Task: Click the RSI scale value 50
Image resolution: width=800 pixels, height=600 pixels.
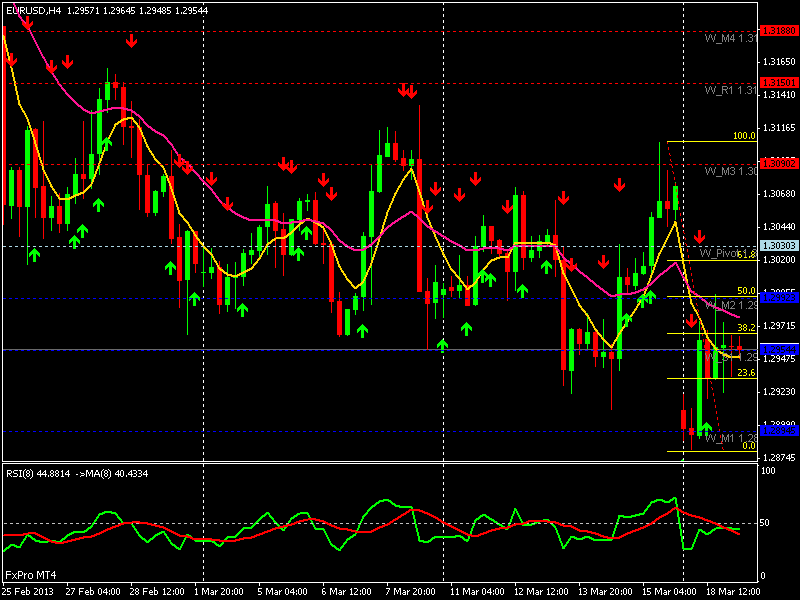Action: click(765, 523)
